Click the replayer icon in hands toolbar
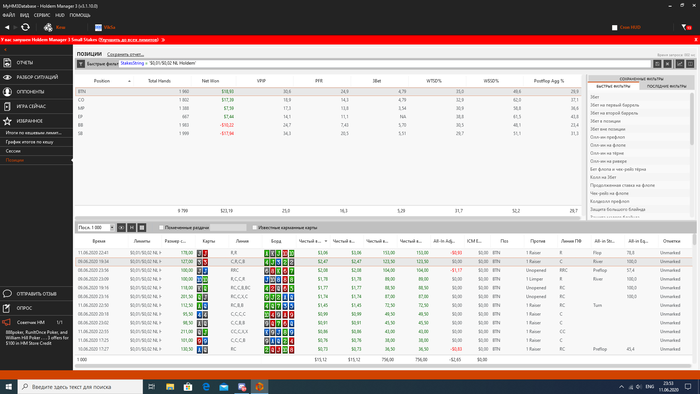Image resolution: width=700 pixels, height=394 pixels. [x=131, y=228]
